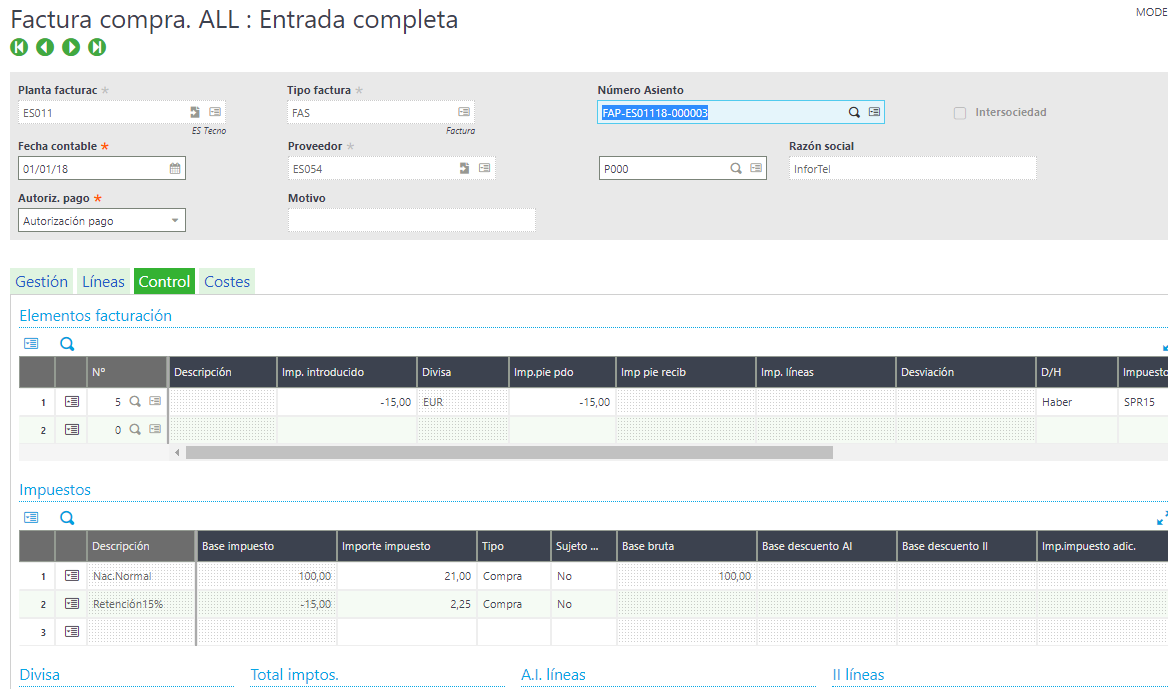Screen dimensions: 1168x689
Task: Go to the previous record
Action: tap(45, 47)
